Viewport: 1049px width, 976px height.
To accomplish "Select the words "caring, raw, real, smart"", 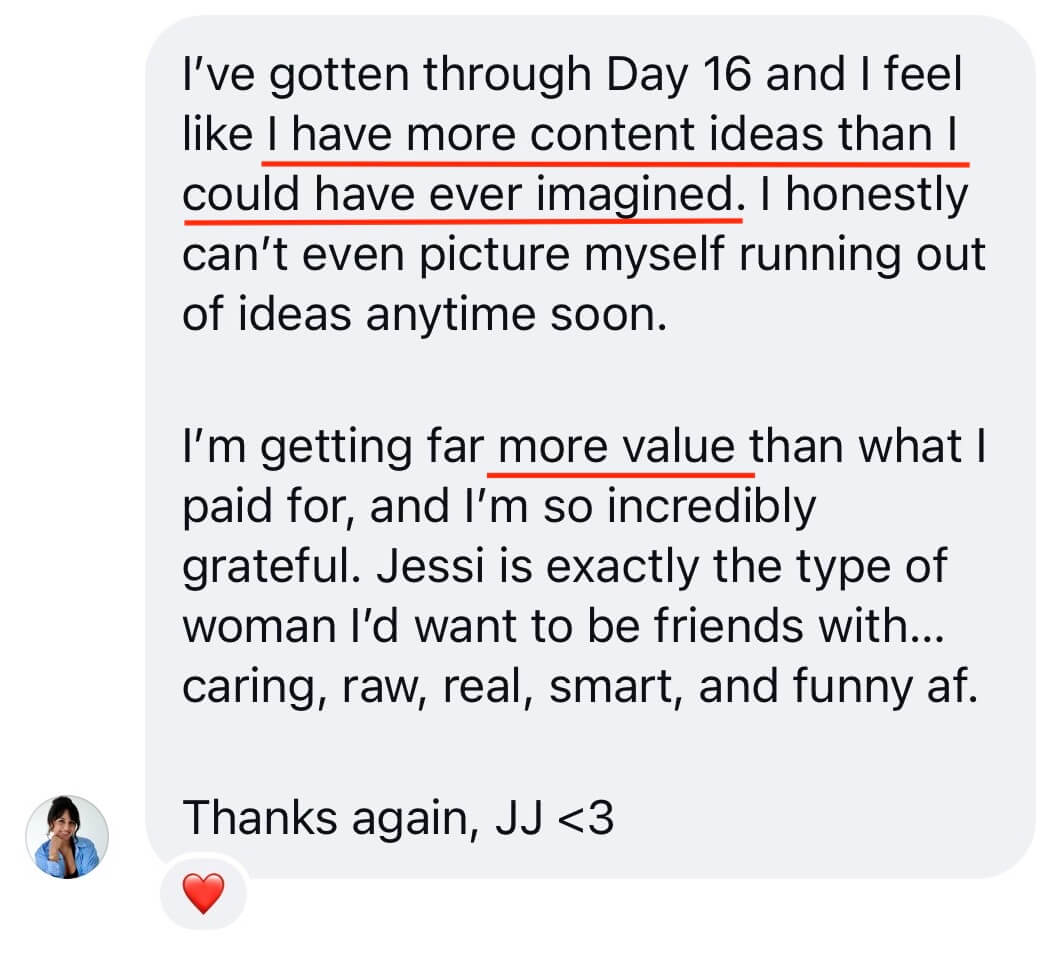I will pyautogui.click(x=428, y=687).
